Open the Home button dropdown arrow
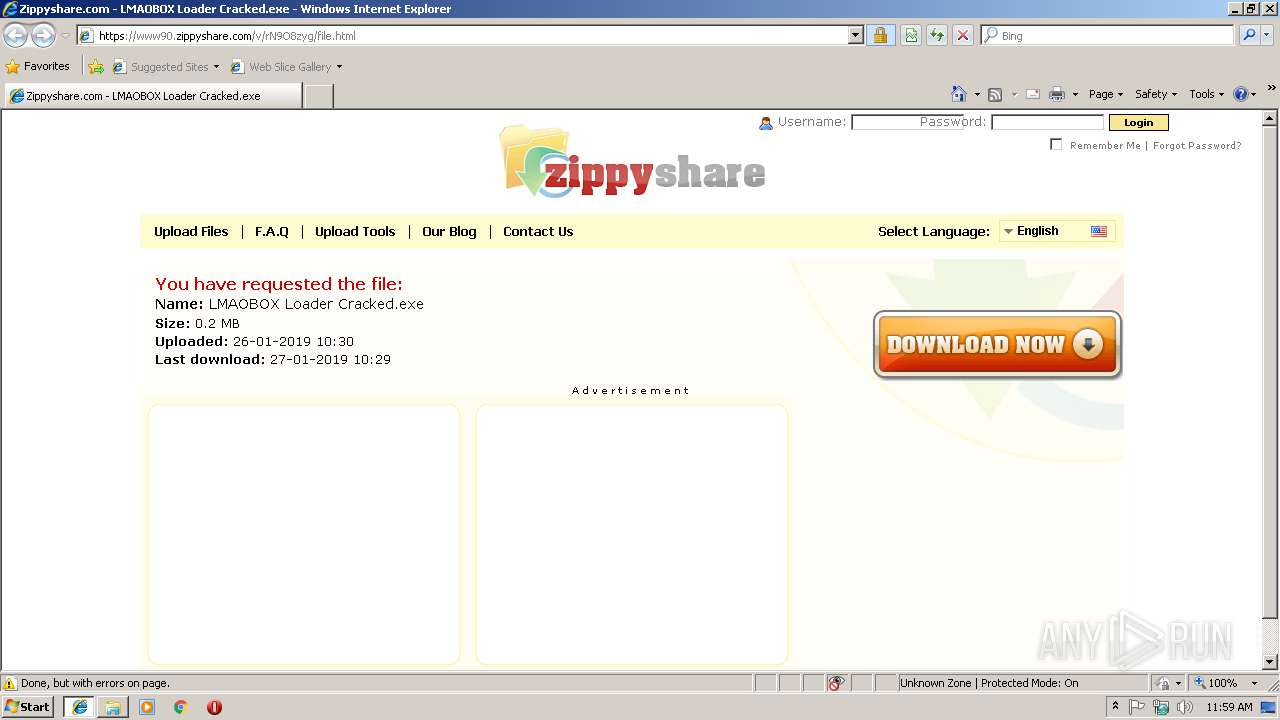The height and width of the screenshot is (720, 1280). pos(977,94)
